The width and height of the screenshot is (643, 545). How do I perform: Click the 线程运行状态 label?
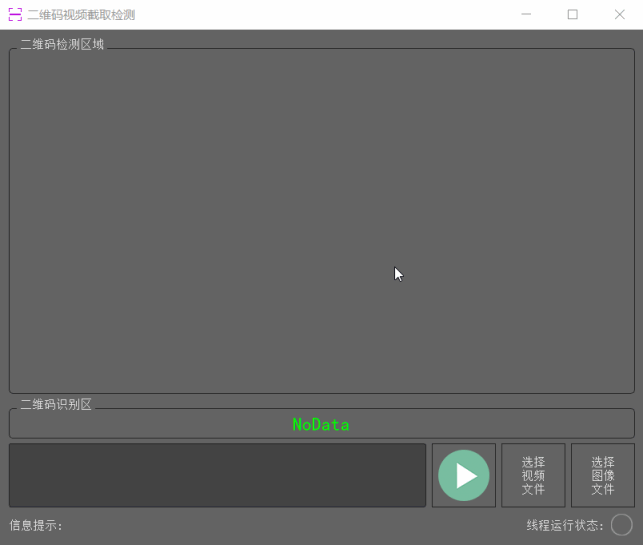[x=565, y=525]
